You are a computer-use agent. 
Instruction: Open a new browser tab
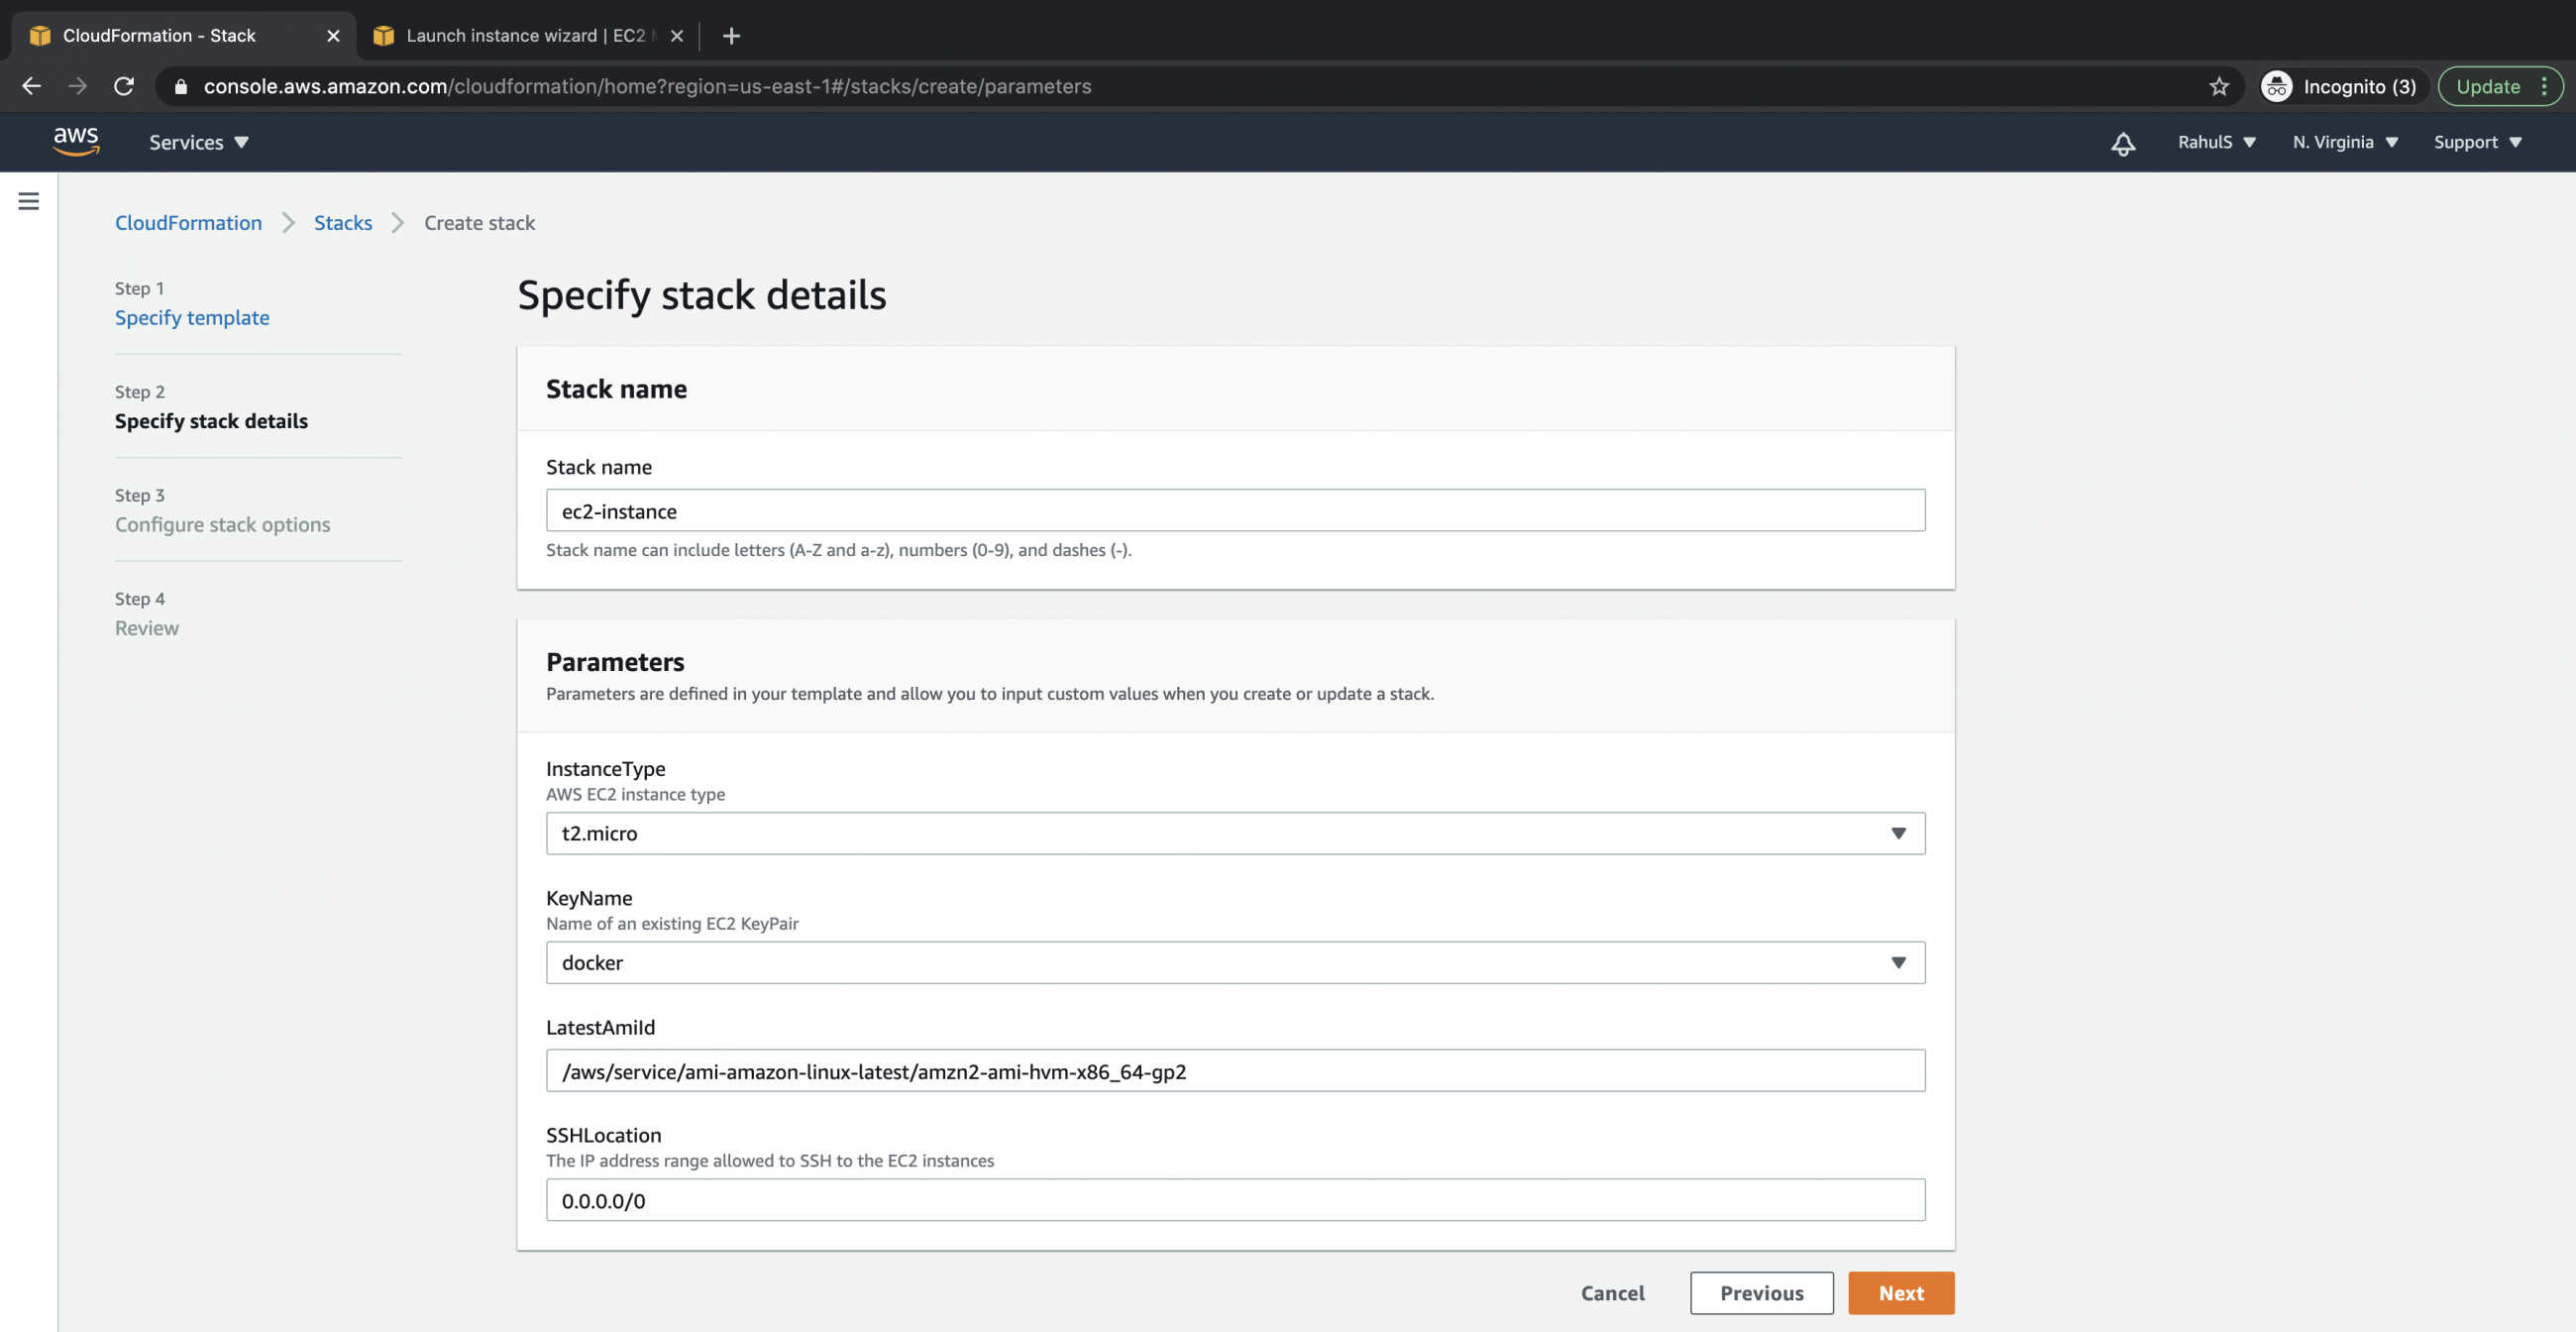731,35
